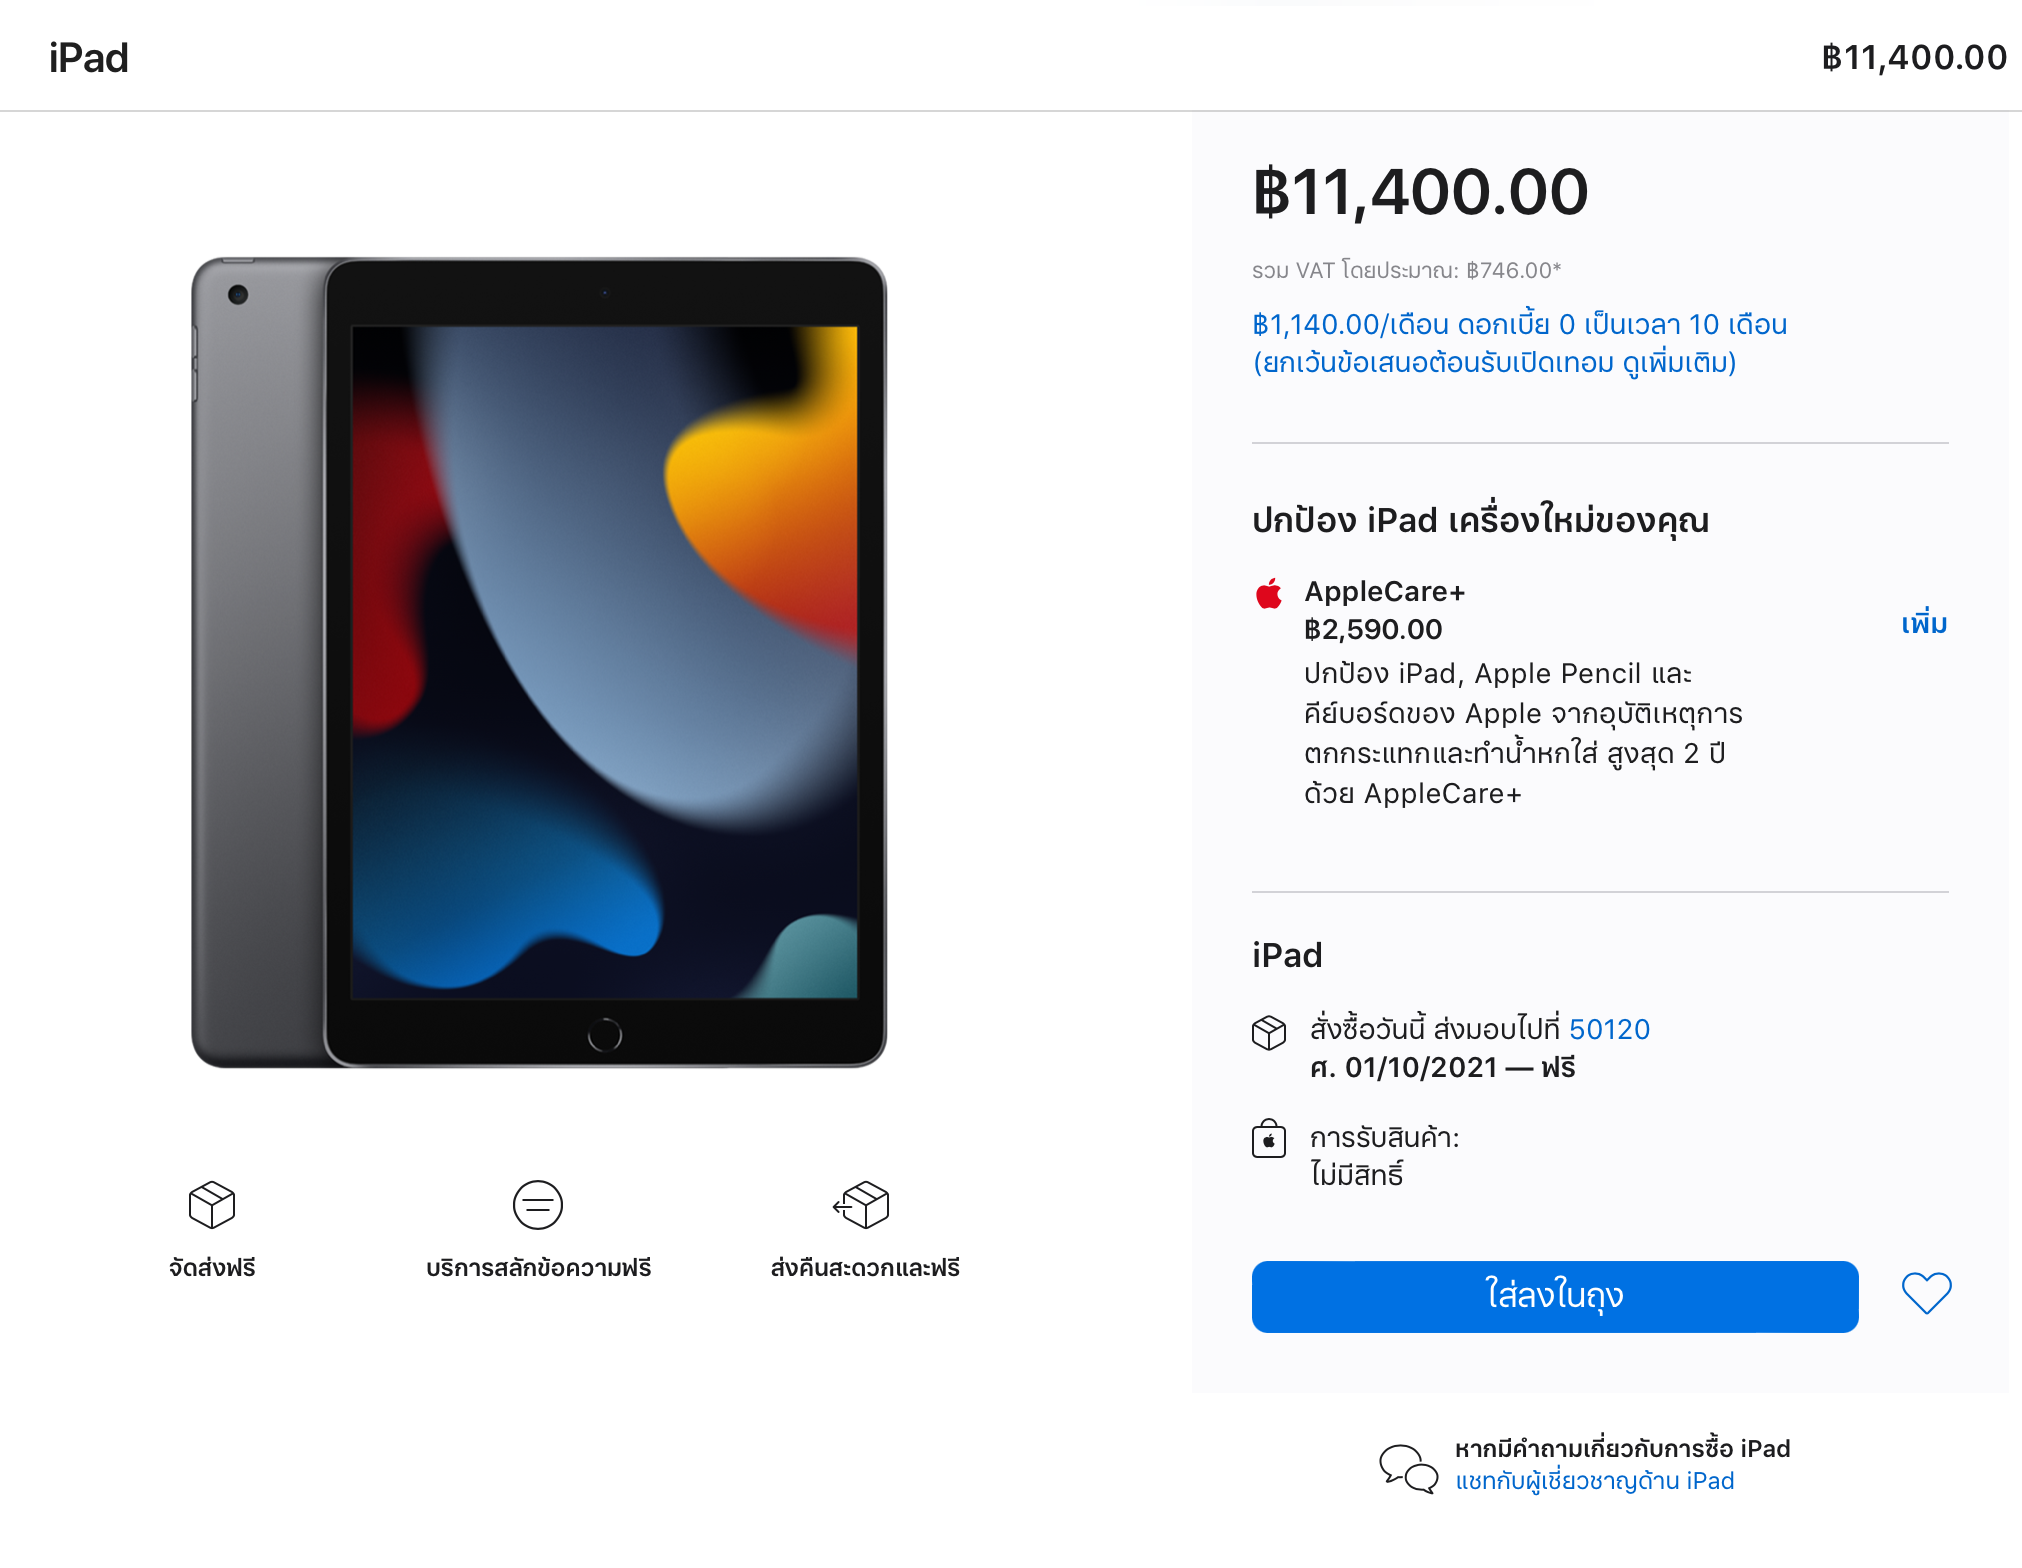Click the free delivery box icon
2022x1568 pixels.
(212, 1204)
